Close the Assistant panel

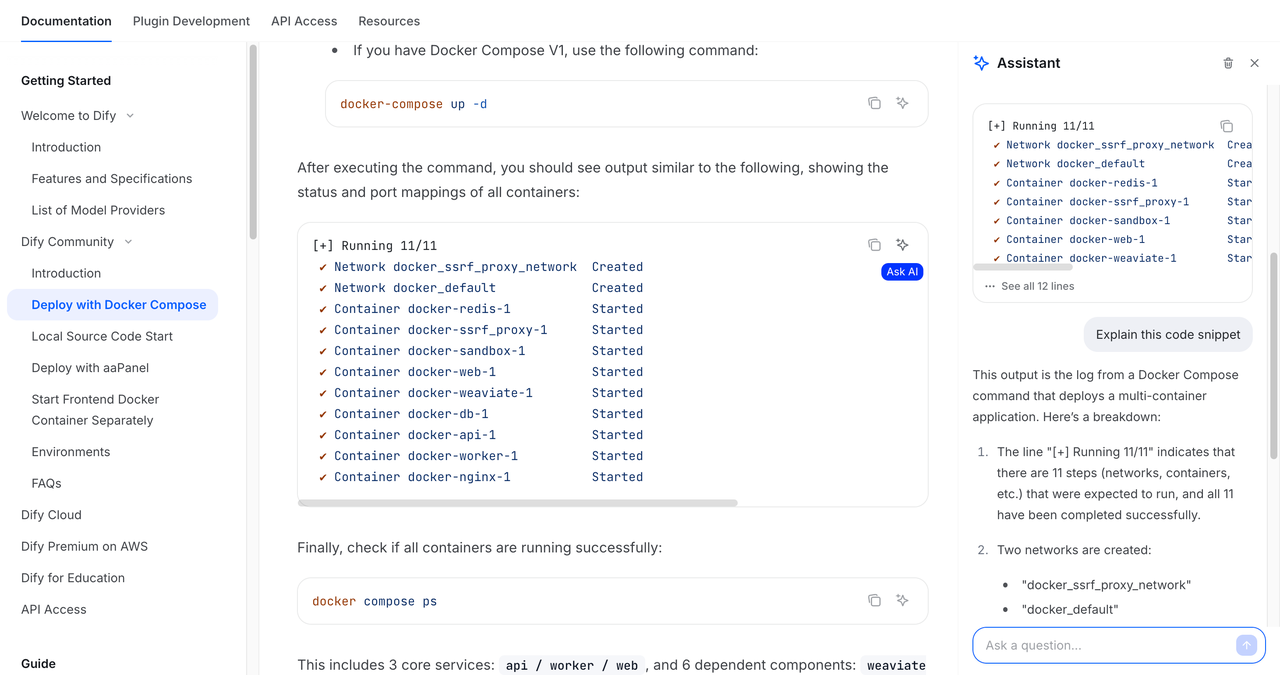(1255, 63)
